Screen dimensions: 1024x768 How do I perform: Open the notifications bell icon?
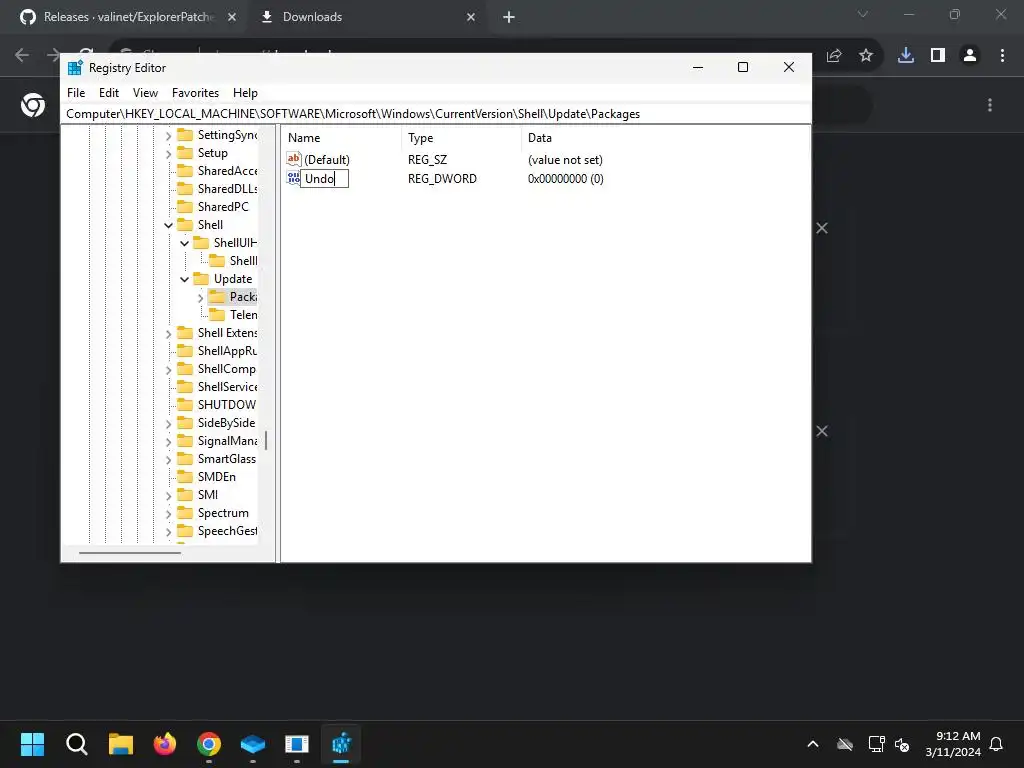point(996,744)
